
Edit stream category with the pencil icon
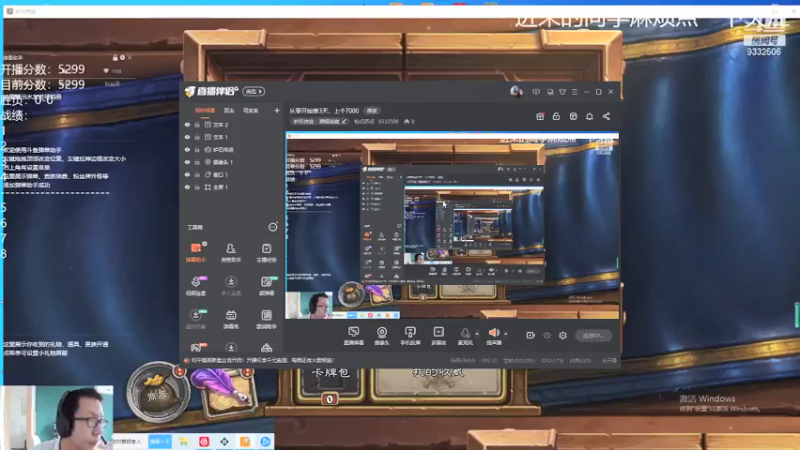click(x=344, y=121)
